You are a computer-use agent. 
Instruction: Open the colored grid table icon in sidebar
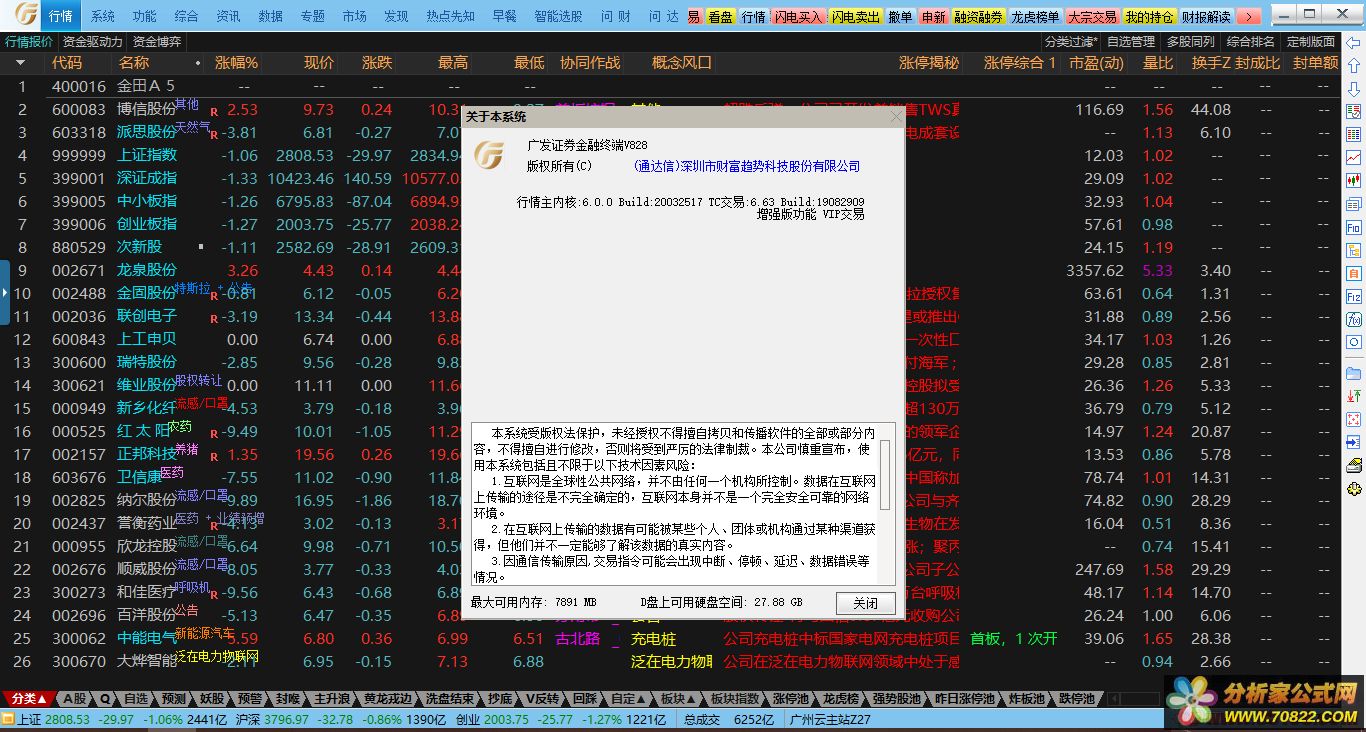coord(1353,135)
